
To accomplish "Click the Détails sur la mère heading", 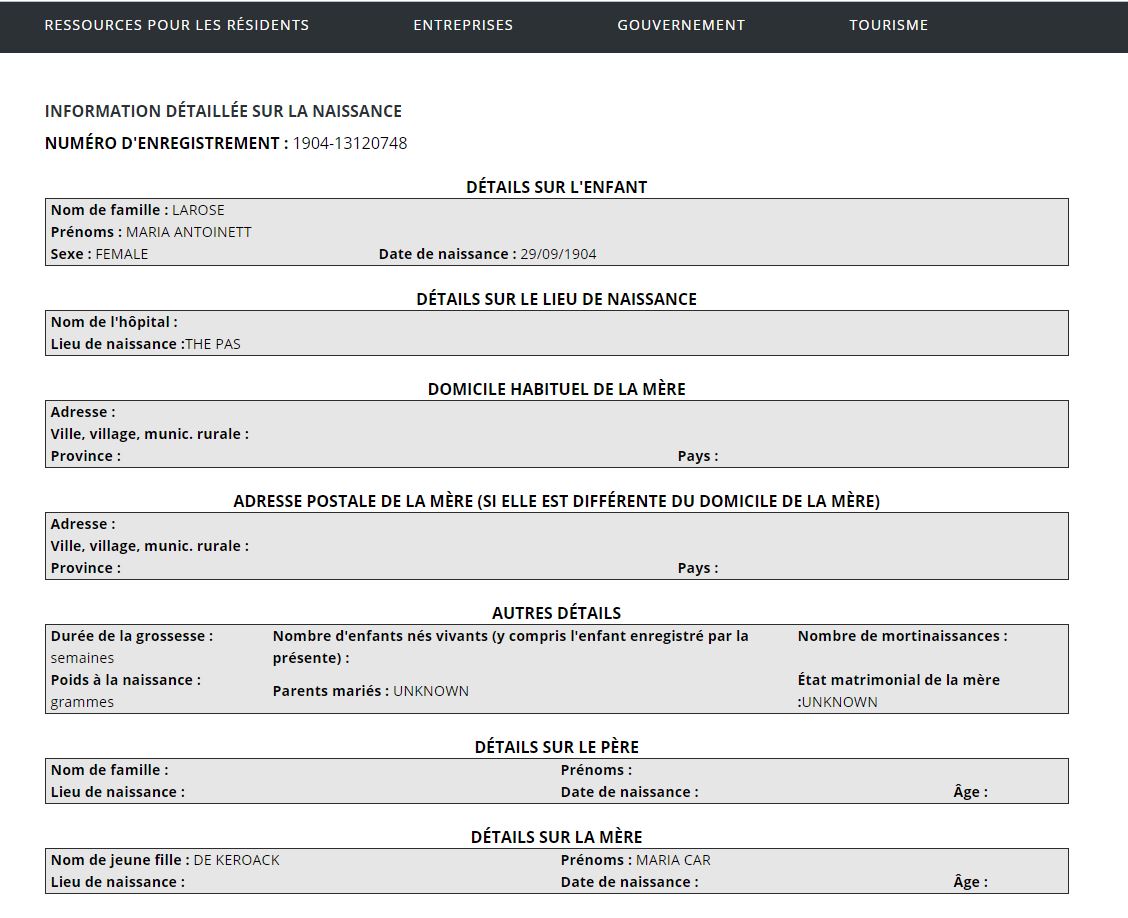I will point(557,837).
